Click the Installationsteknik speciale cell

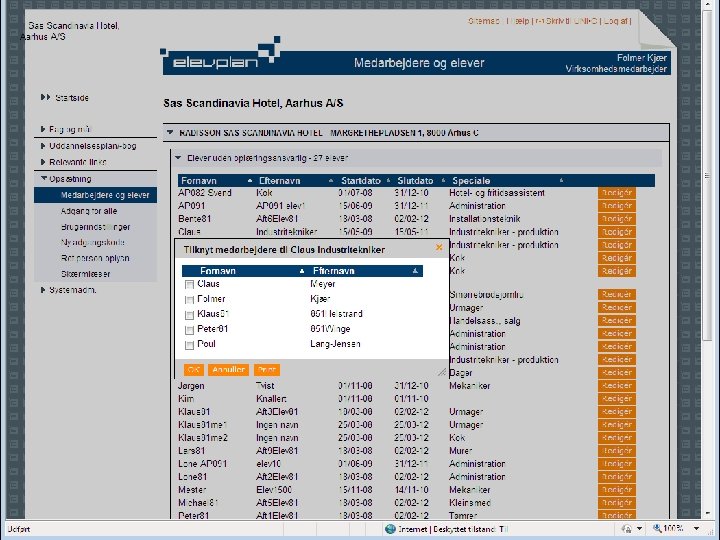(x=484, y=219)
